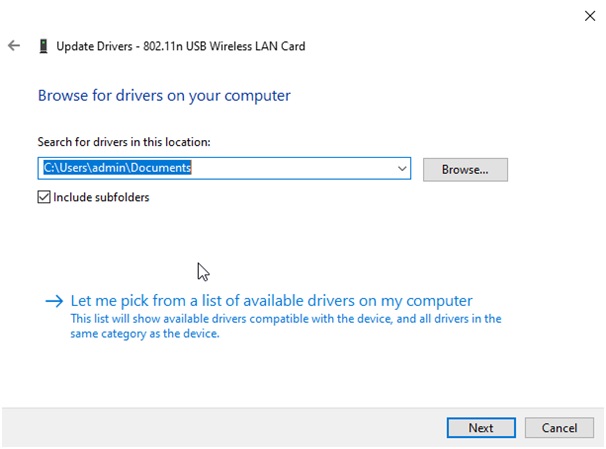
Task: Click the blue arrow icon beside Let me pick
Action: click(x=53, y=301)
